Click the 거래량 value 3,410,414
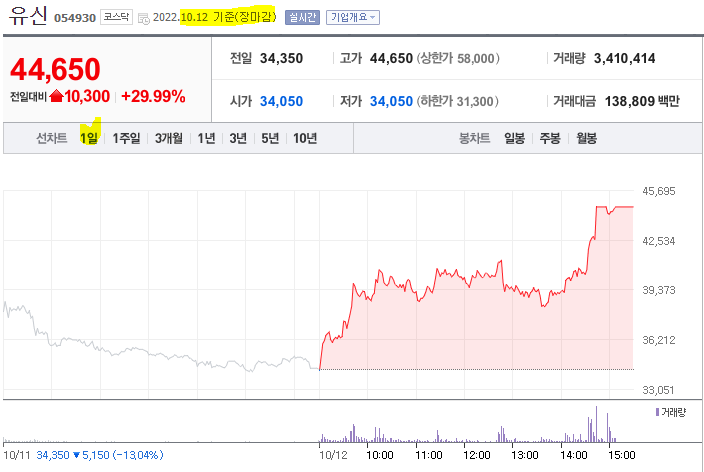This screenshot has height=472, width=704. 625,58
